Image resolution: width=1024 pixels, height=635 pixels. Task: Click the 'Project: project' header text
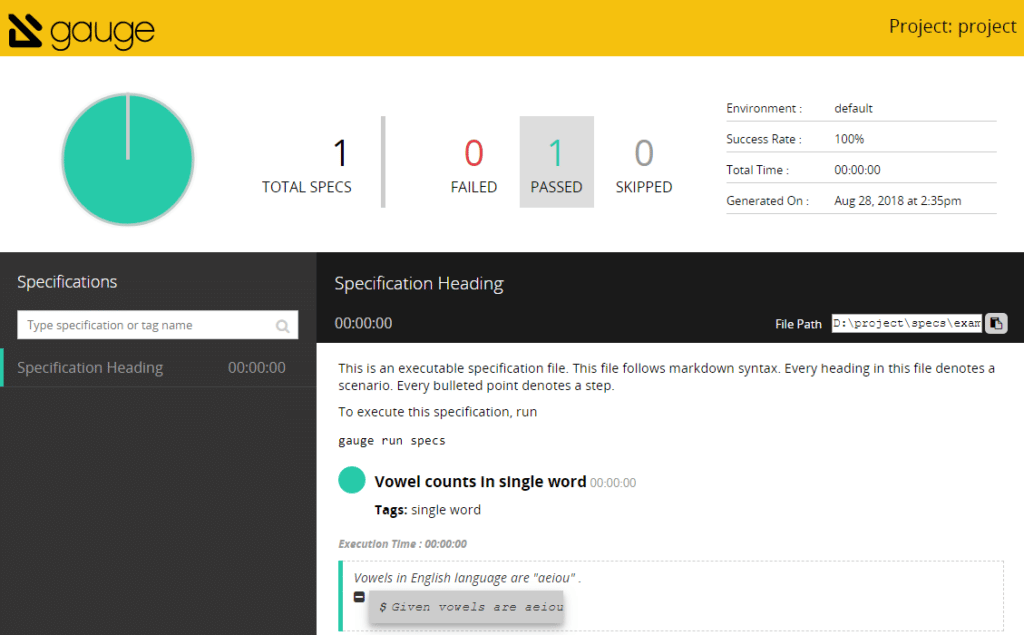point(951,27)
